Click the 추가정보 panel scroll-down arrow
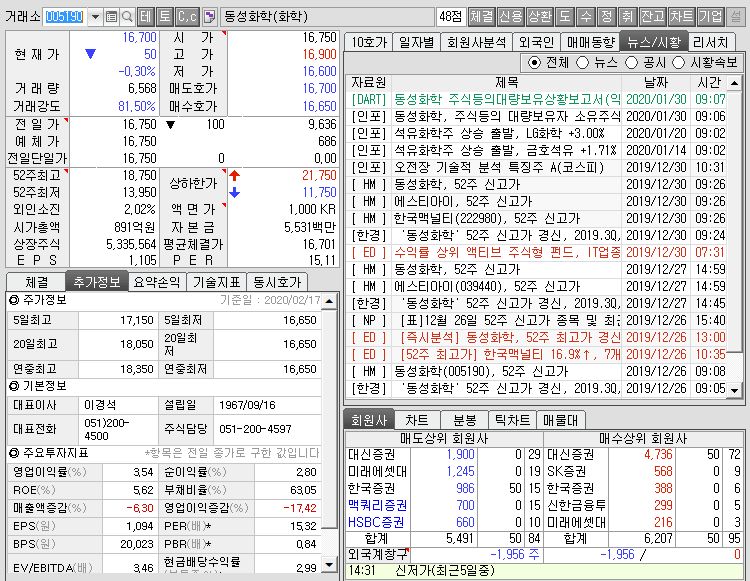This screenshot has height=581, width=750. click(x=329, y=564)
